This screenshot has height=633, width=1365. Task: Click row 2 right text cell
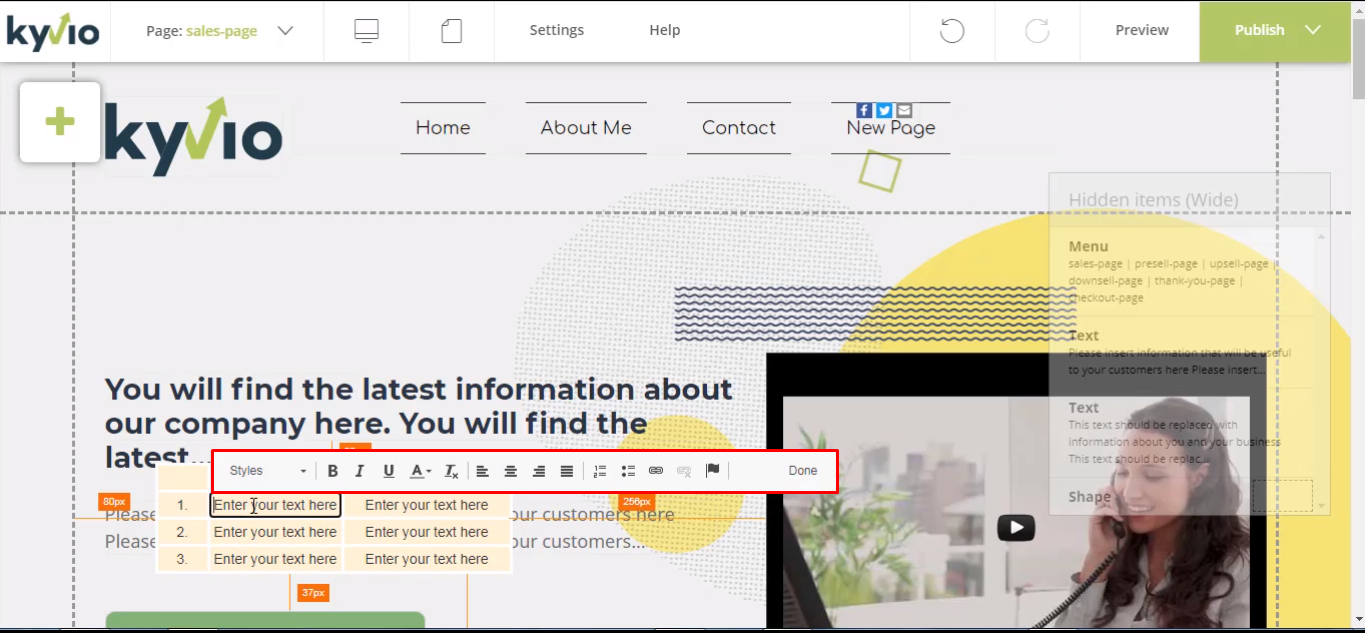coord(427,532)
